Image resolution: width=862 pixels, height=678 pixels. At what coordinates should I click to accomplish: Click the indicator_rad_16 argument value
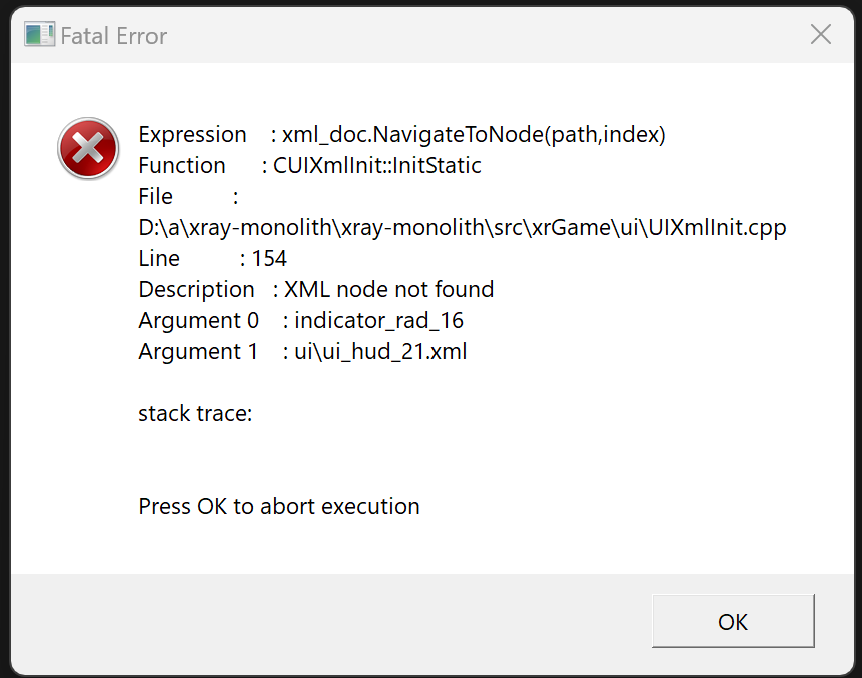[379, 321]
